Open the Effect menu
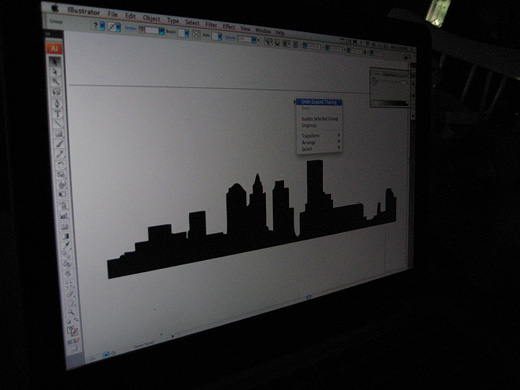Screen dimensions: 520x390 229,26
